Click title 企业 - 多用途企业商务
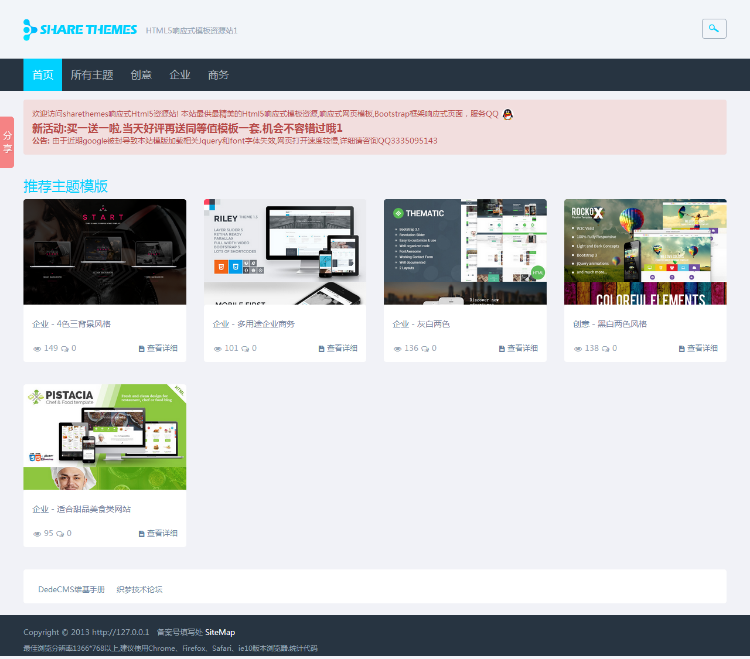The width and height of the screenshot is (750, 659). tap(254, 324)
